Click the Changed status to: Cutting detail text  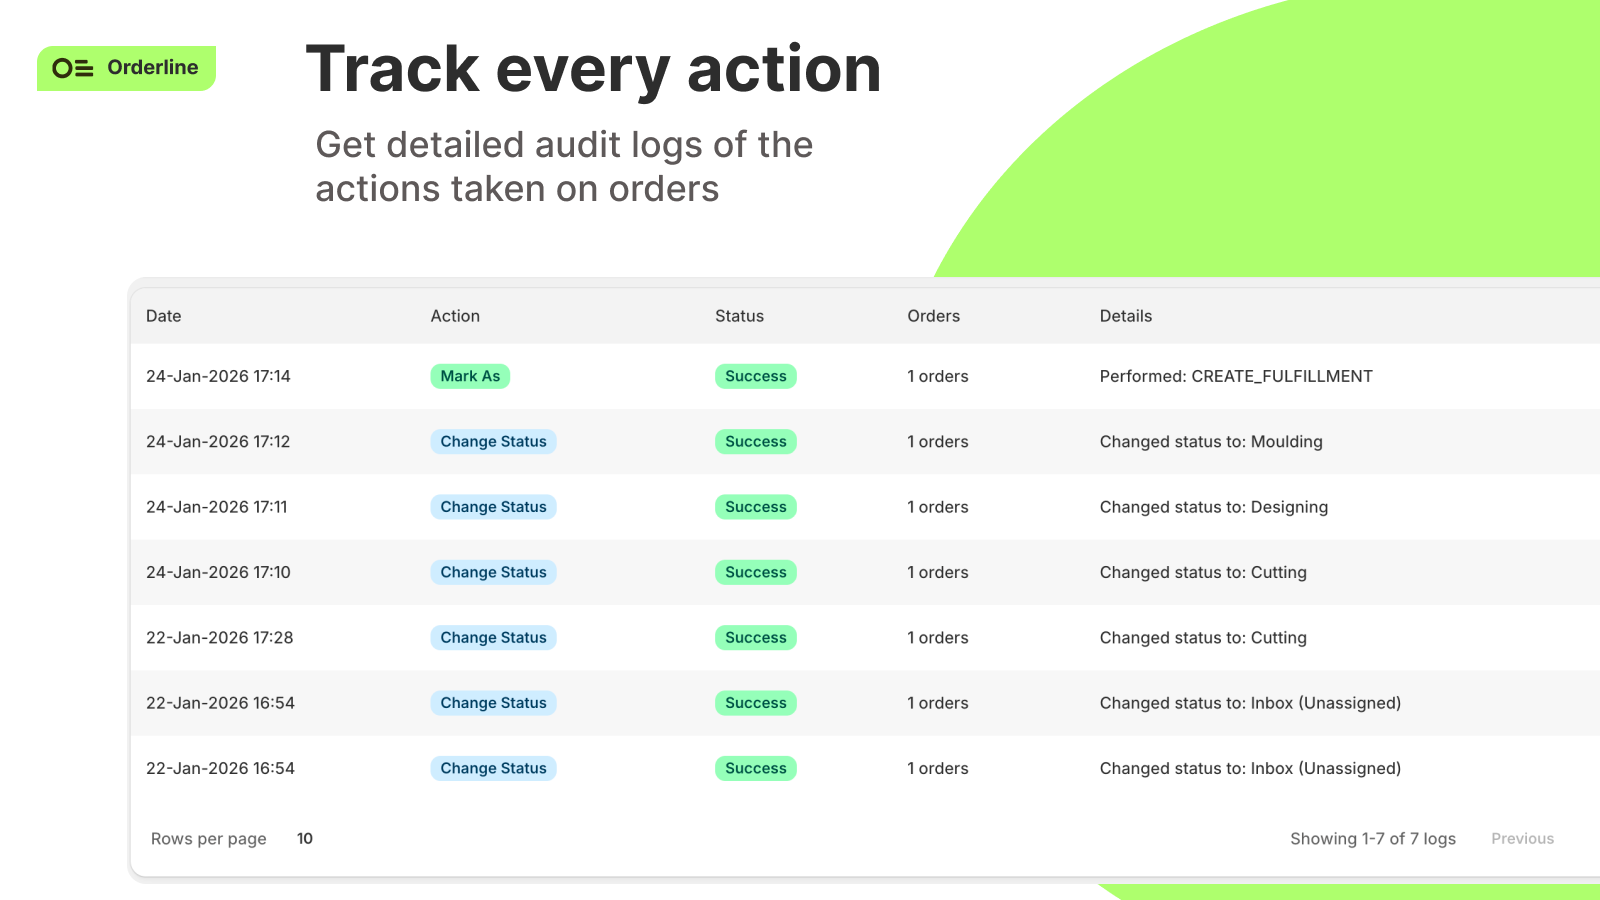pos(1203,572)
